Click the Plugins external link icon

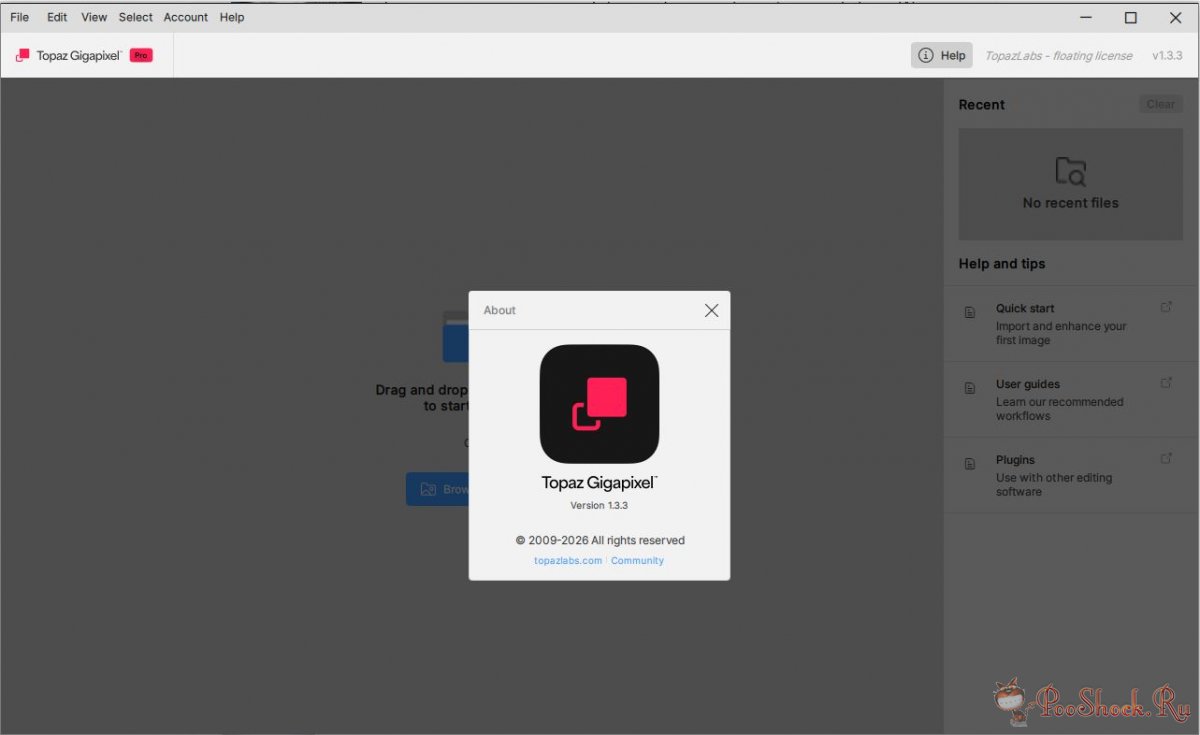1166,459
